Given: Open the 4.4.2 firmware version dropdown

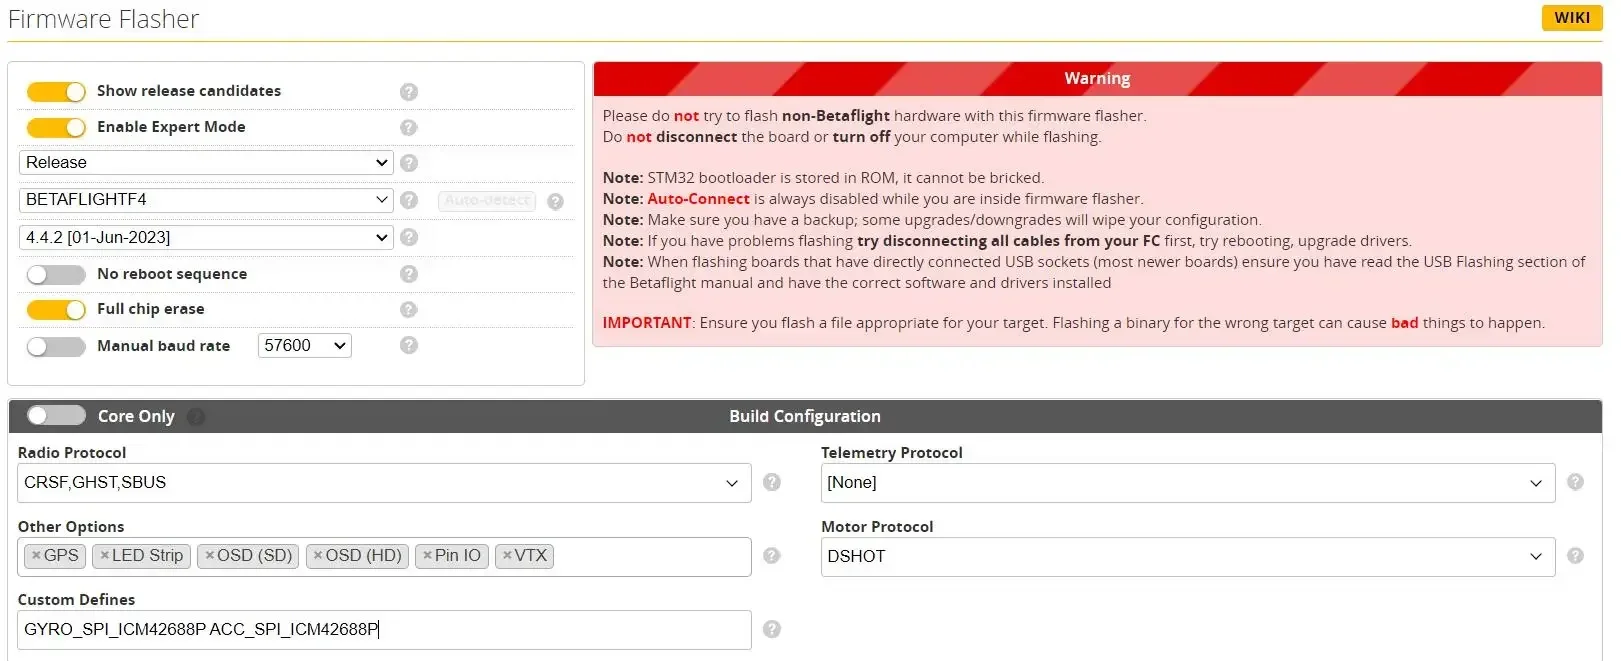Looking at the screenshot, I should point(206,238).
